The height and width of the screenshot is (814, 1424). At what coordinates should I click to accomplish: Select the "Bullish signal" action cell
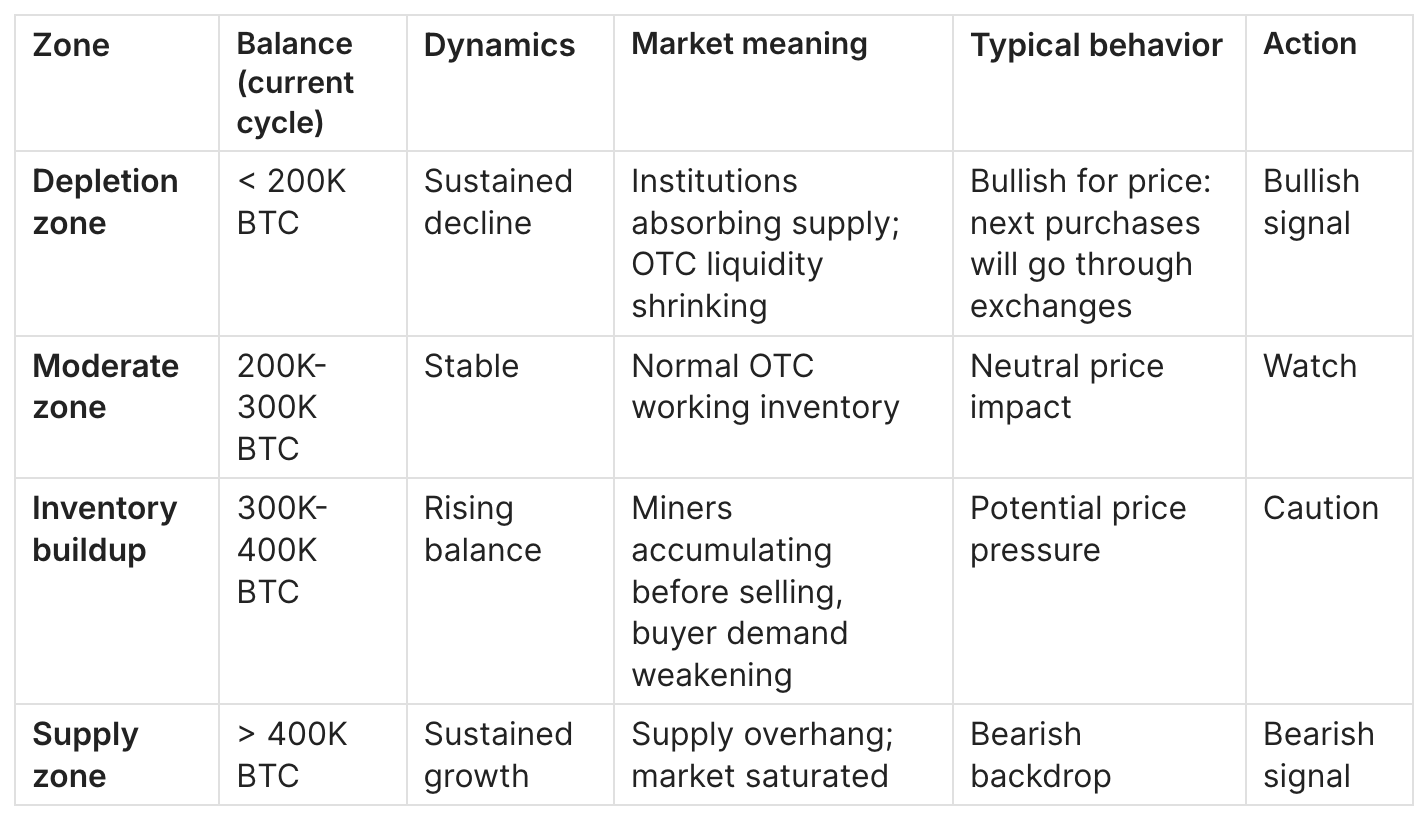point(1311,202)
